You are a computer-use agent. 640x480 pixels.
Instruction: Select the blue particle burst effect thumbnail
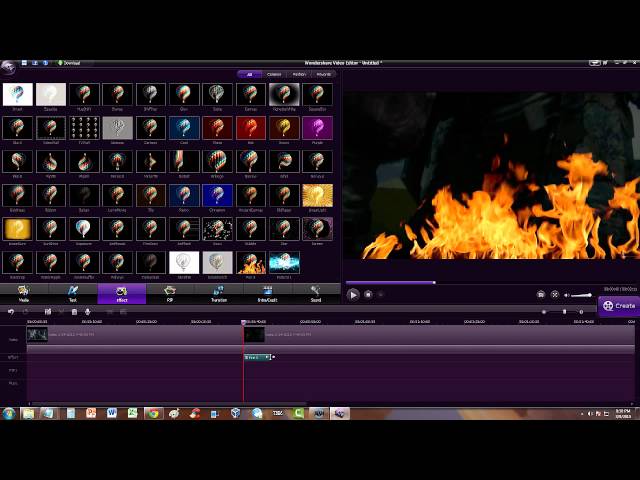(x=284, y=262)
